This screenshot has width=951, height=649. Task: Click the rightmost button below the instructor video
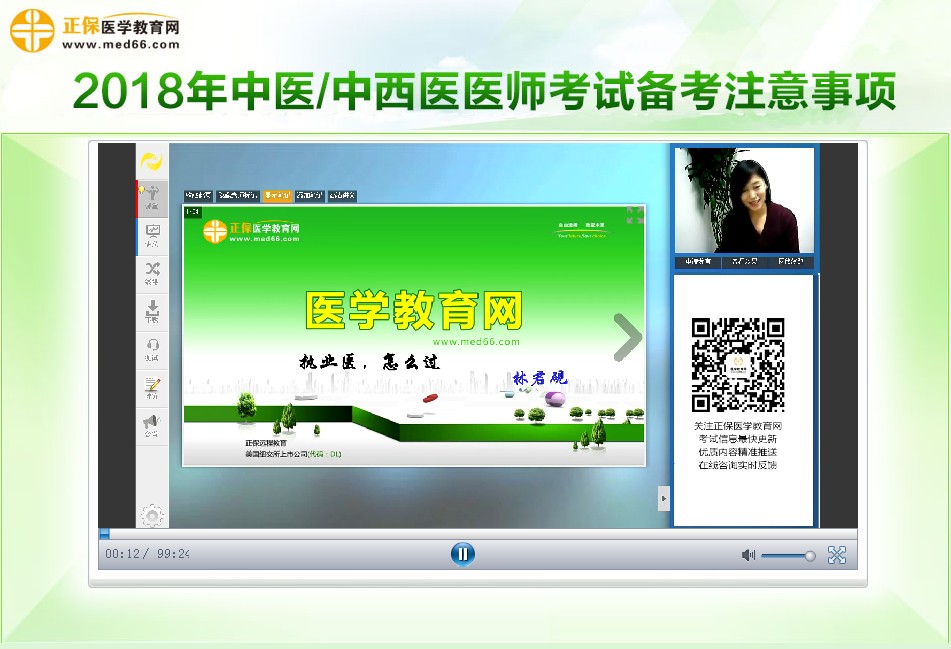[x=789, y=262]
